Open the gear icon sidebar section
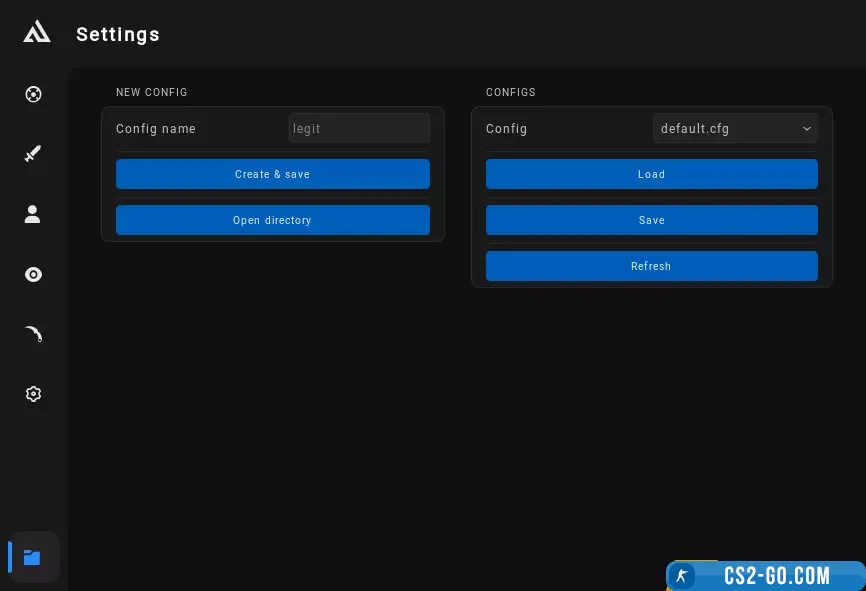The width and height of the screenshot is (866, 591). coord(33,394)
